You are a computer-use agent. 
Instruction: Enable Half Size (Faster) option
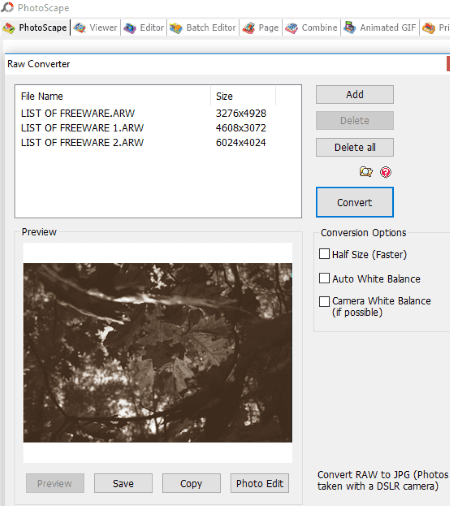pos(324,254)
